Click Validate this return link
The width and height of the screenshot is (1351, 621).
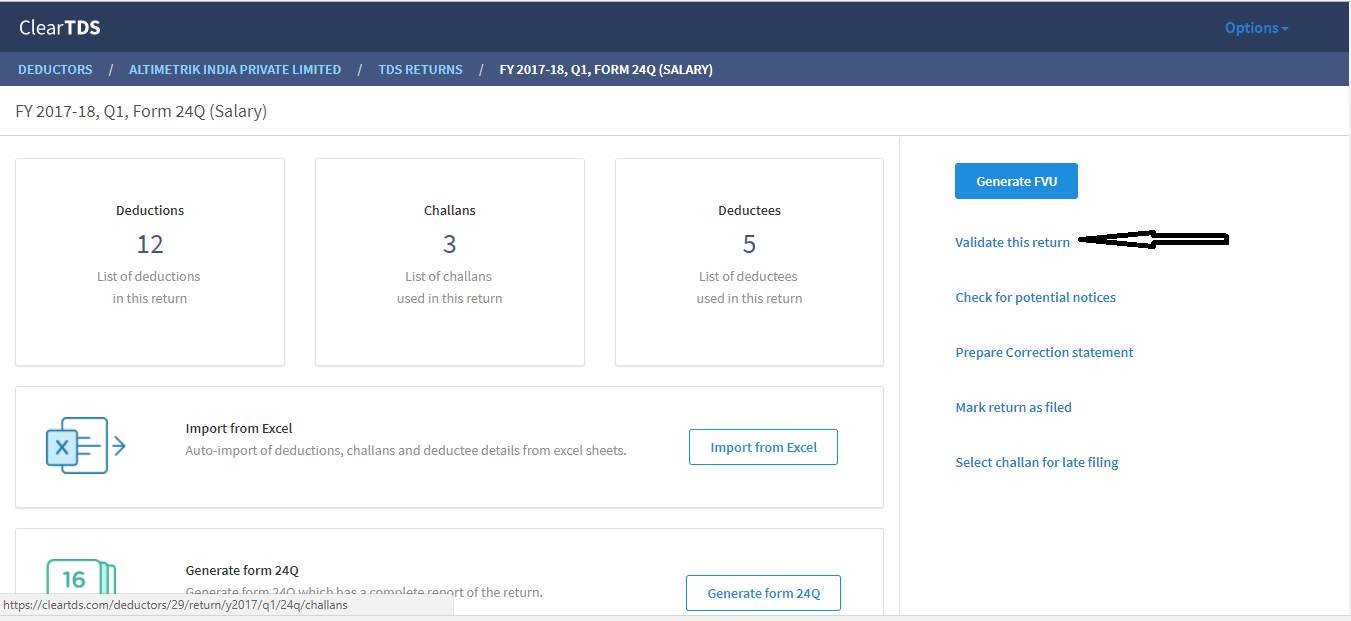click(x=1012, y=242)
